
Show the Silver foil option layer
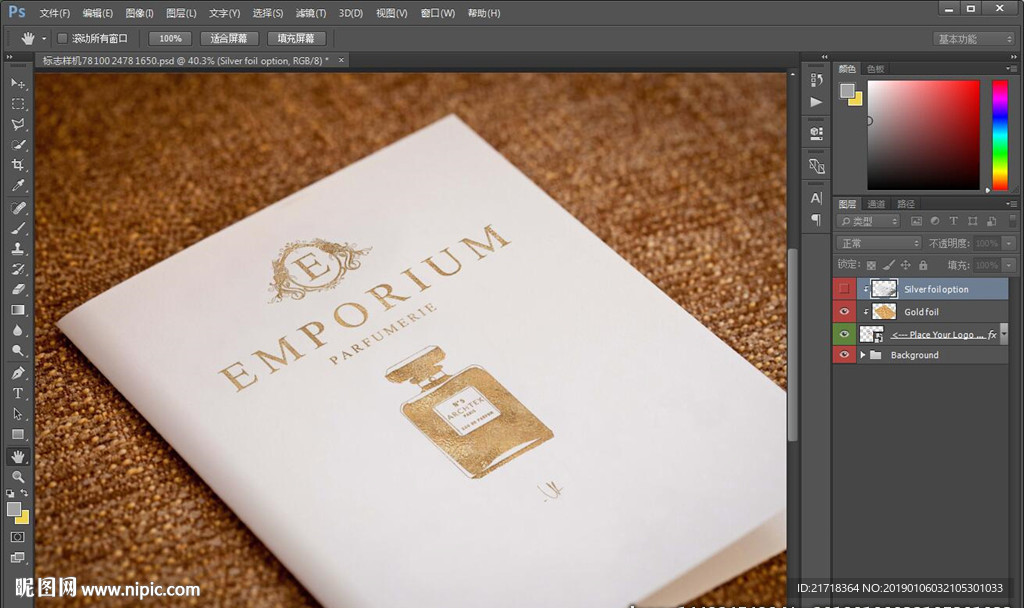click(x=844, y=289)
